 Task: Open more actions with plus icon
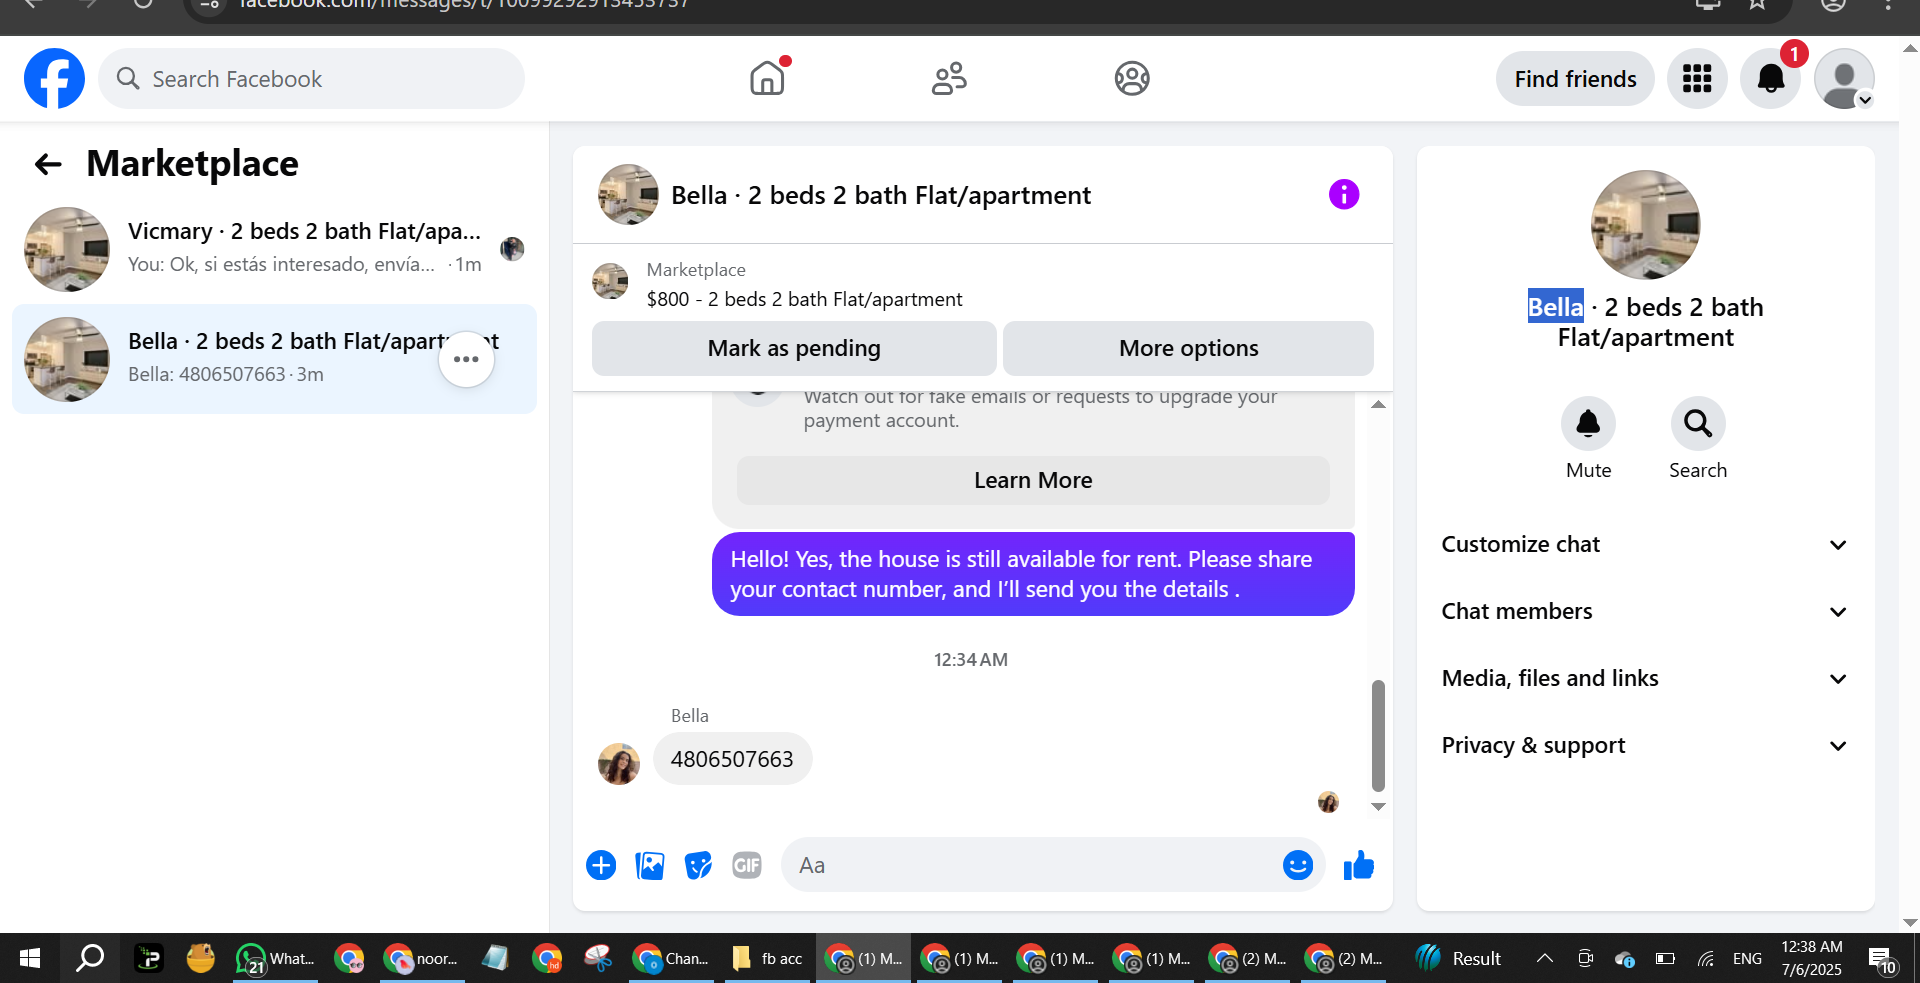(x=601, y=865)
